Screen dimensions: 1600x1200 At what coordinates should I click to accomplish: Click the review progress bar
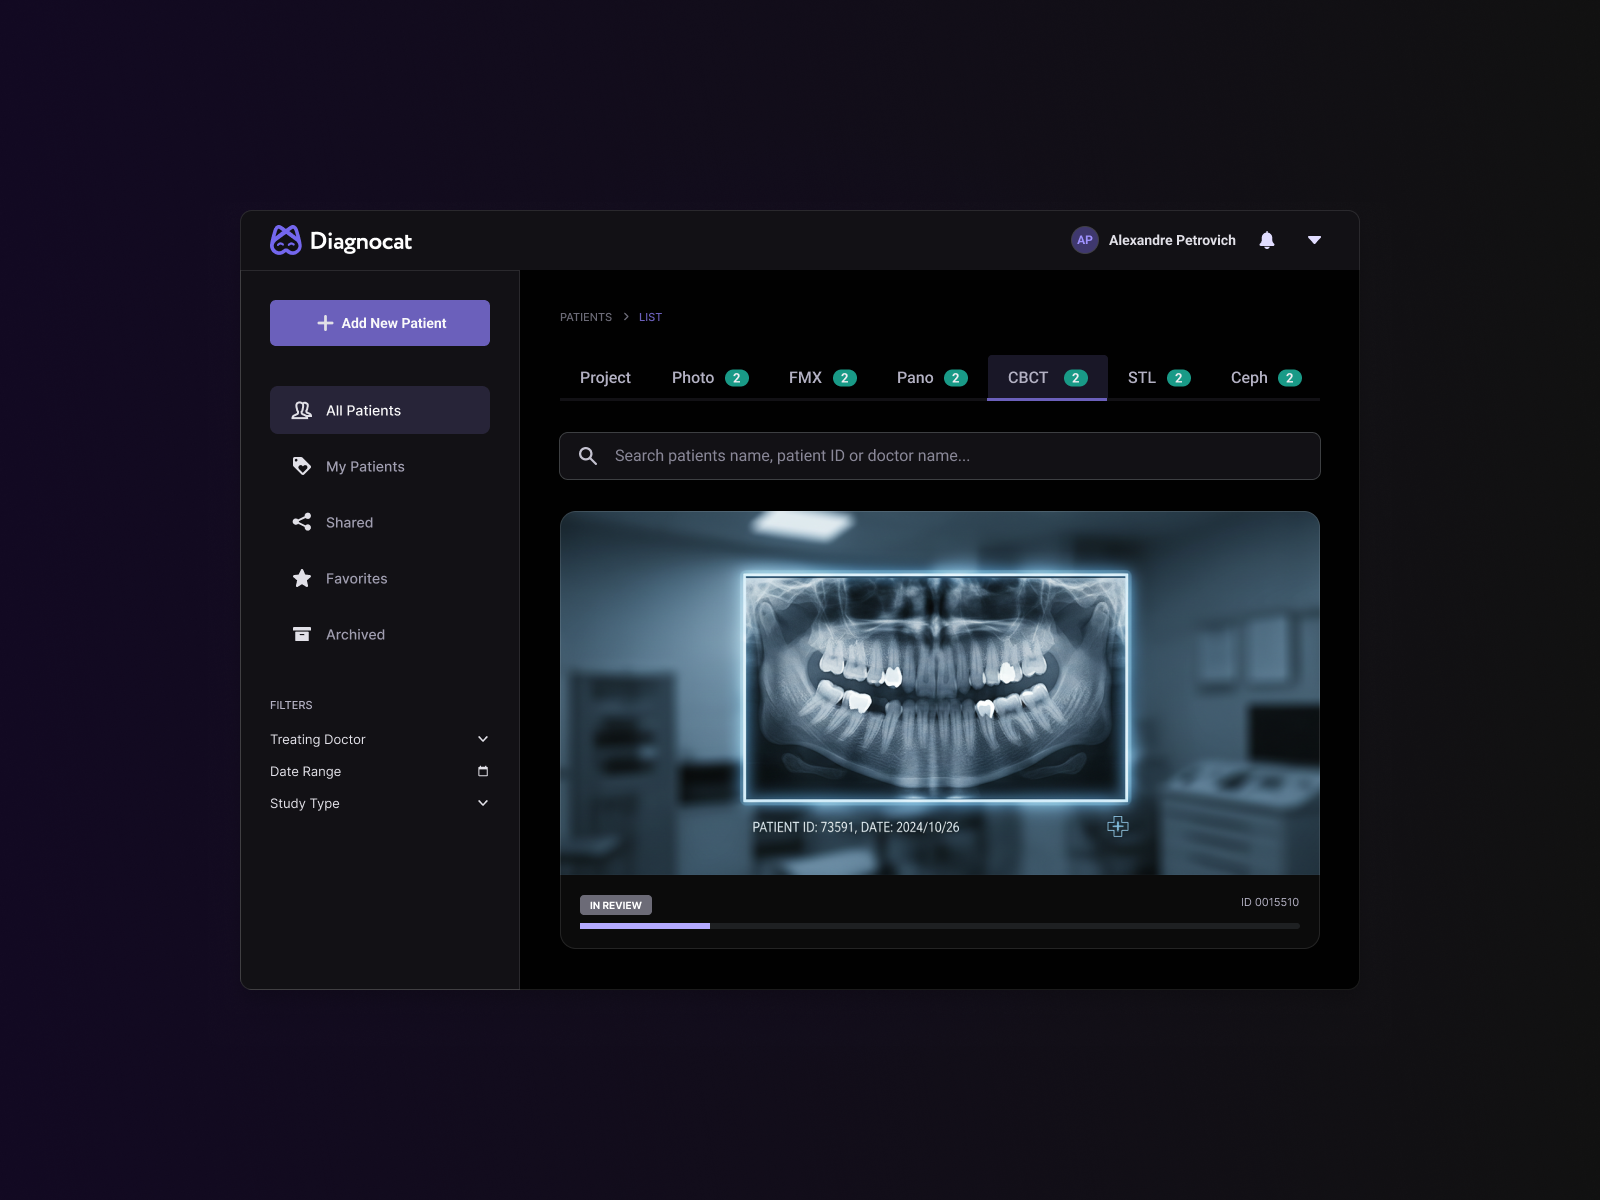[940, 926]
